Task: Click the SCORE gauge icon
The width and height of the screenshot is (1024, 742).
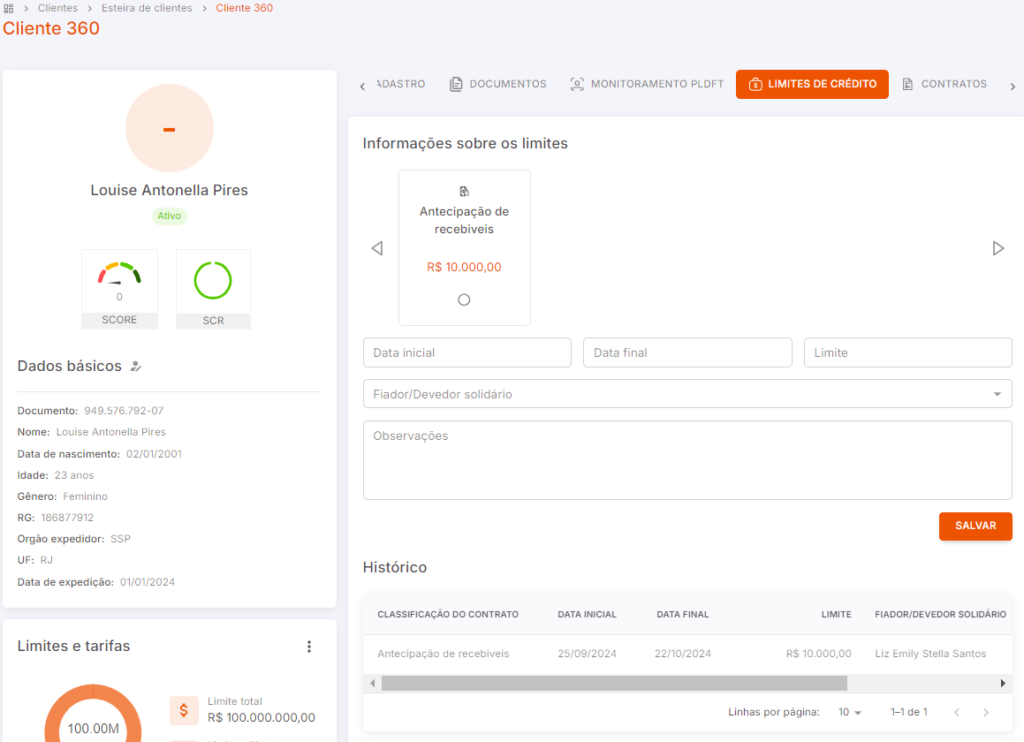Action: [120, 274]
